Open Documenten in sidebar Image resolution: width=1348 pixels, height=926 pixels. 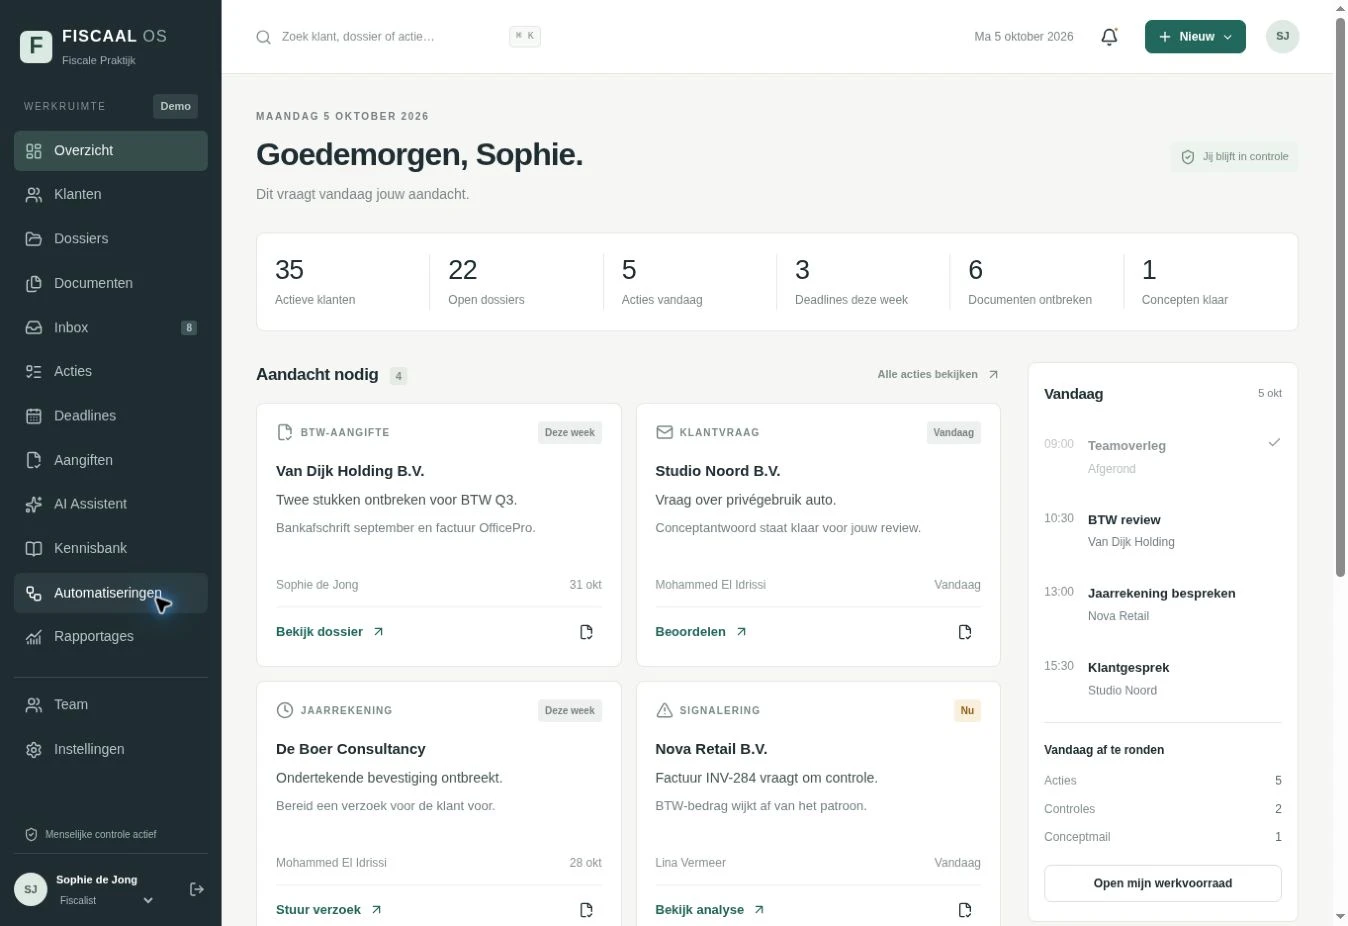click(111, 283)
